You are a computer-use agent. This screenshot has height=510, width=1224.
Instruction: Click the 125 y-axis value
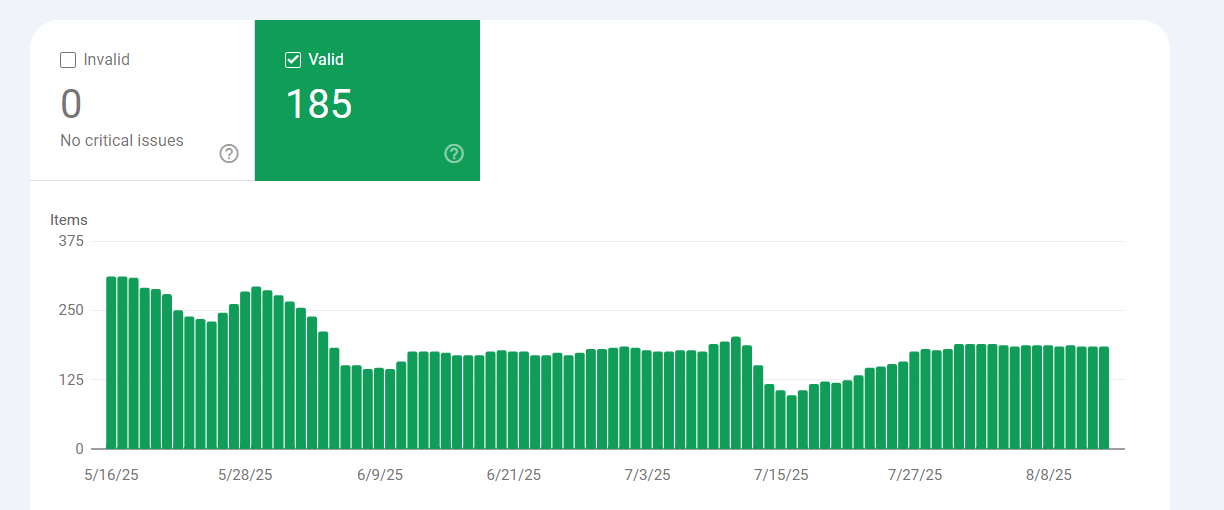point(71,379)
